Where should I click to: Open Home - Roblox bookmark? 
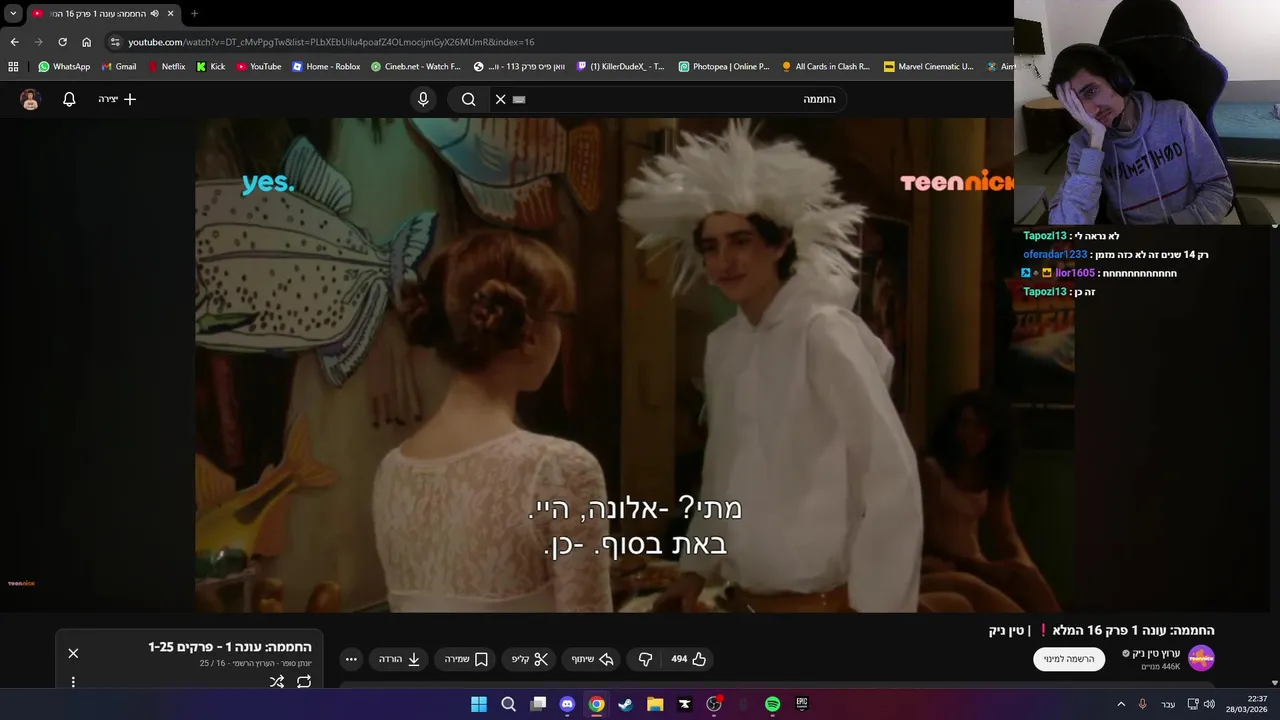click(x=326, y=67)
